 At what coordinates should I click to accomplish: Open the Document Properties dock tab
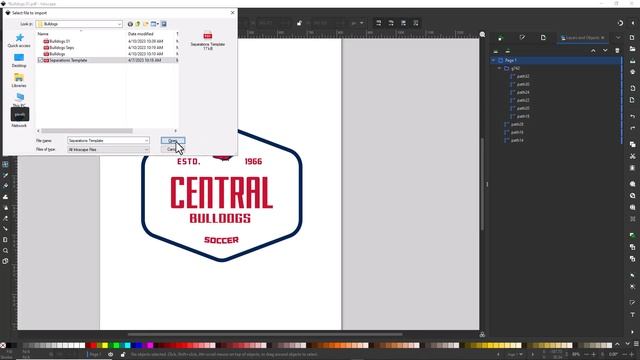543,38
